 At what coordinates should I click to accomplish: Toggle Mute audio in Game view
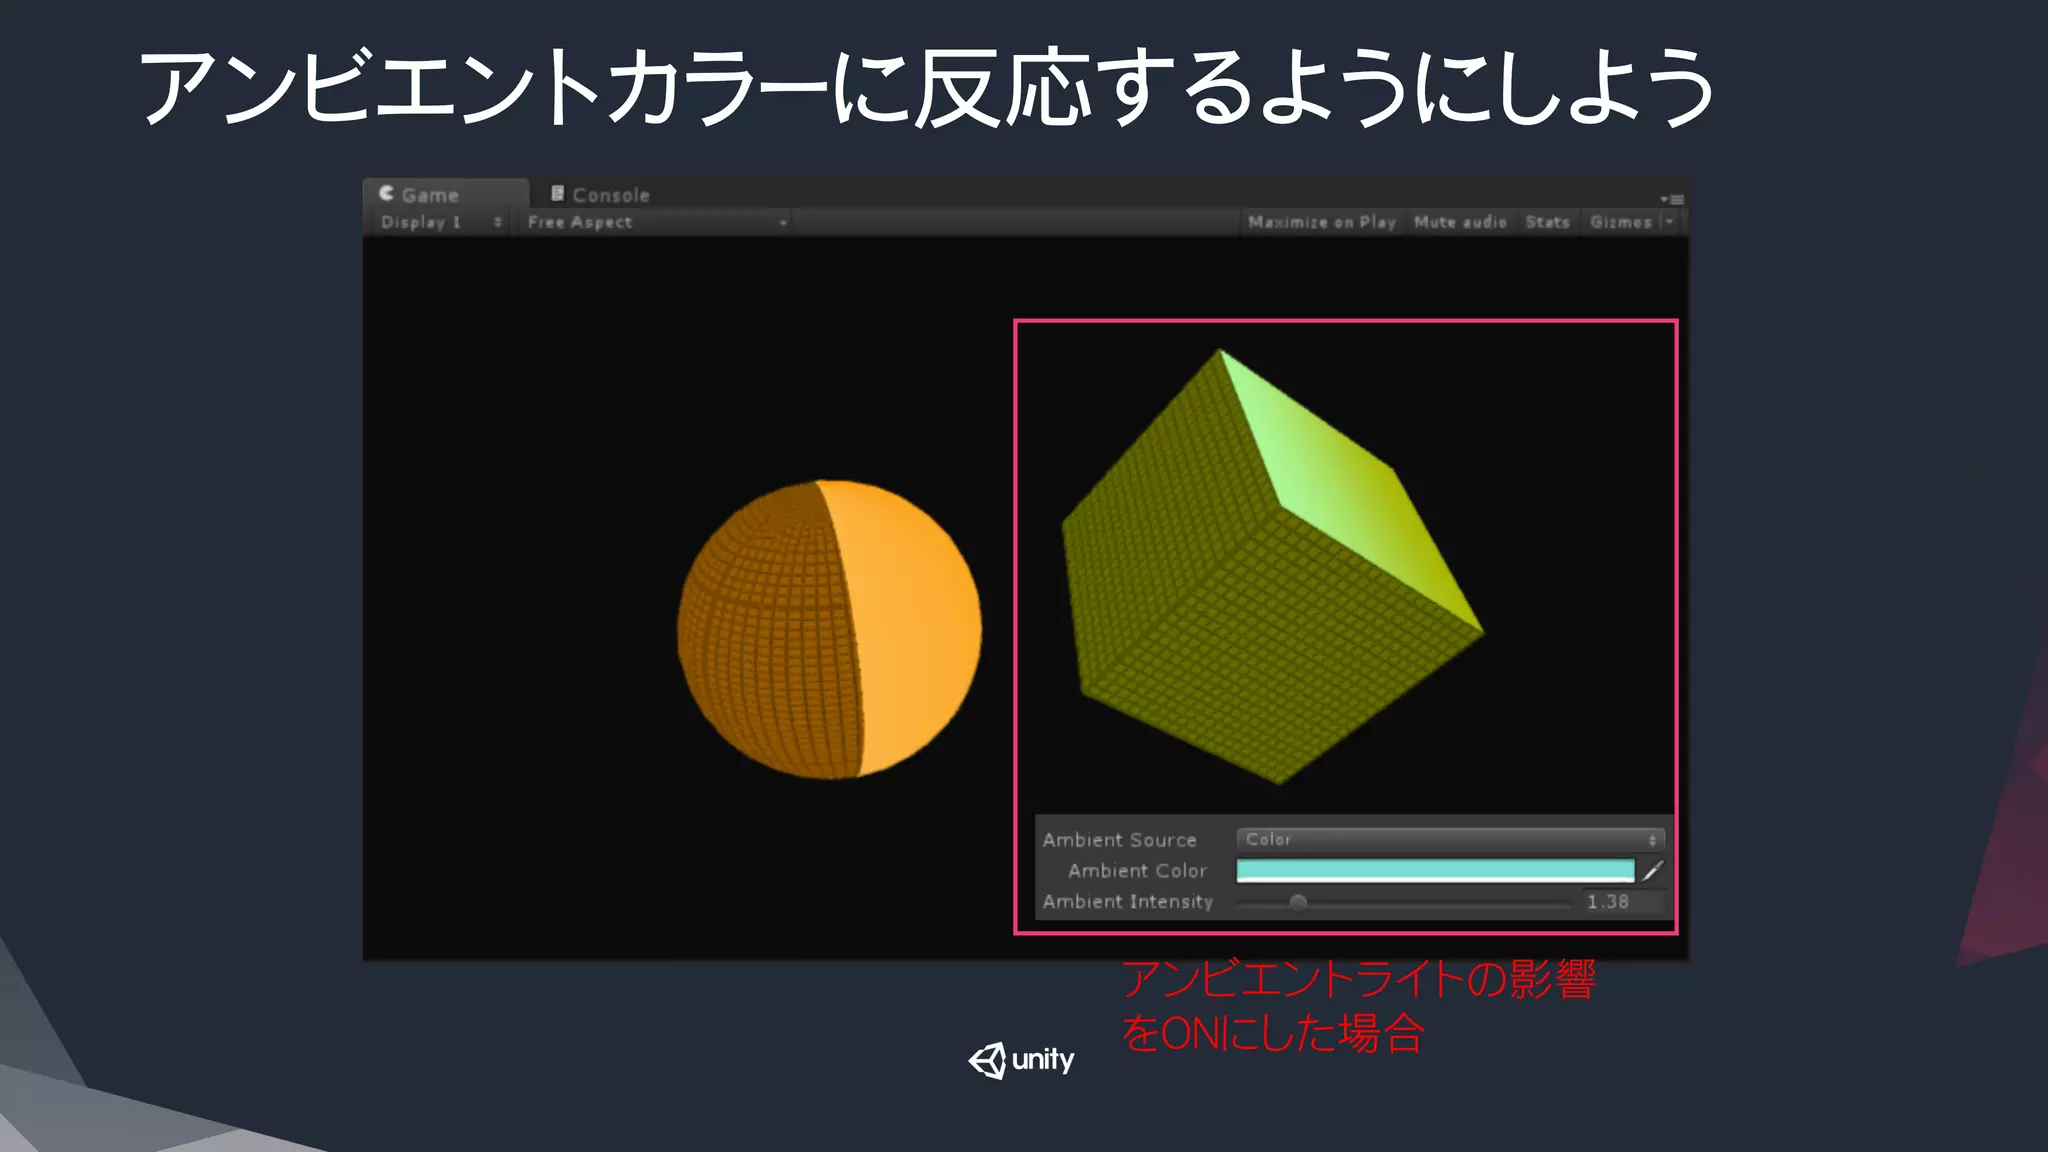1460,222
